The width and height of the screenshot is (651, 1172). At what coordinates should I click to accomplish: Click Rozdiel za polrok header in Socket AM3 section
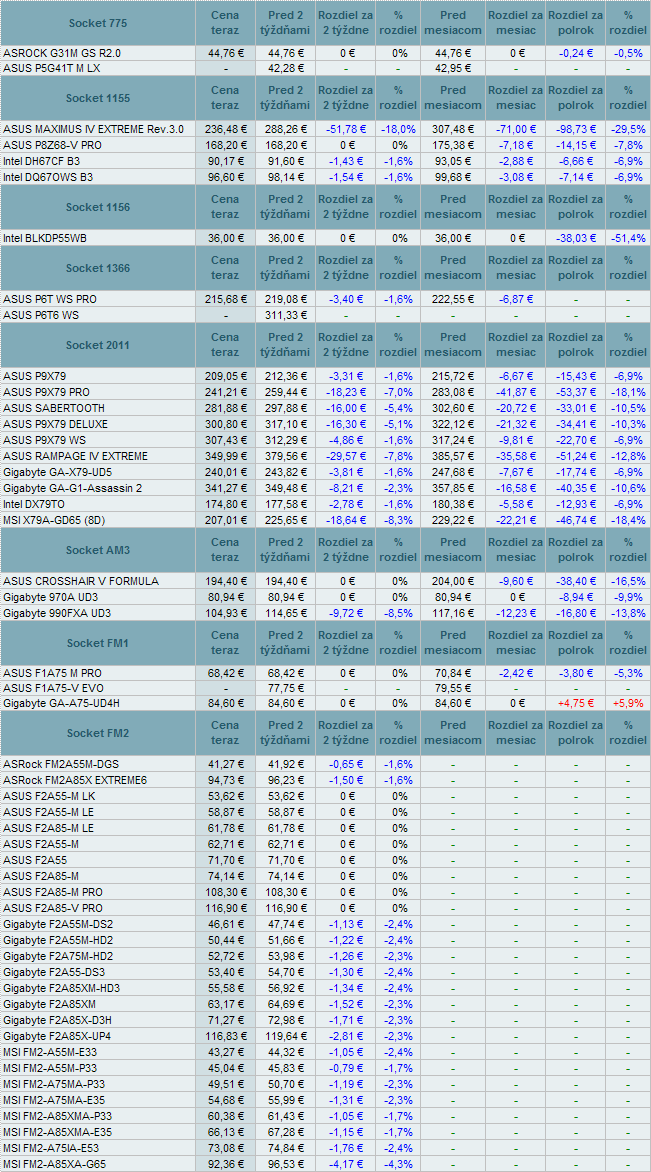(575, 551)
